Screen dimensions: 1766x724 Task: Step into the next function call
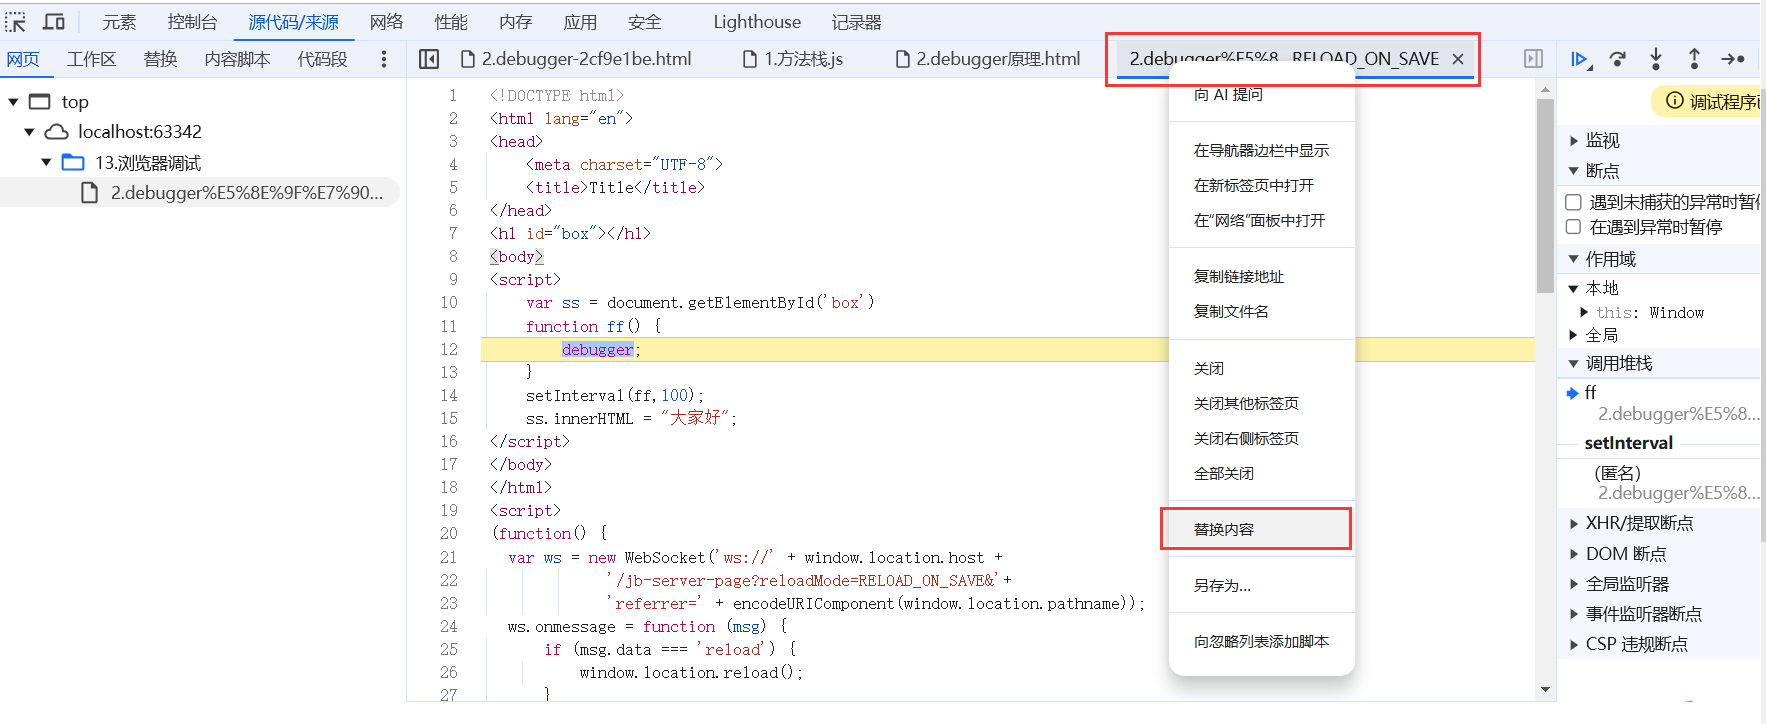tap(1656, 59)
